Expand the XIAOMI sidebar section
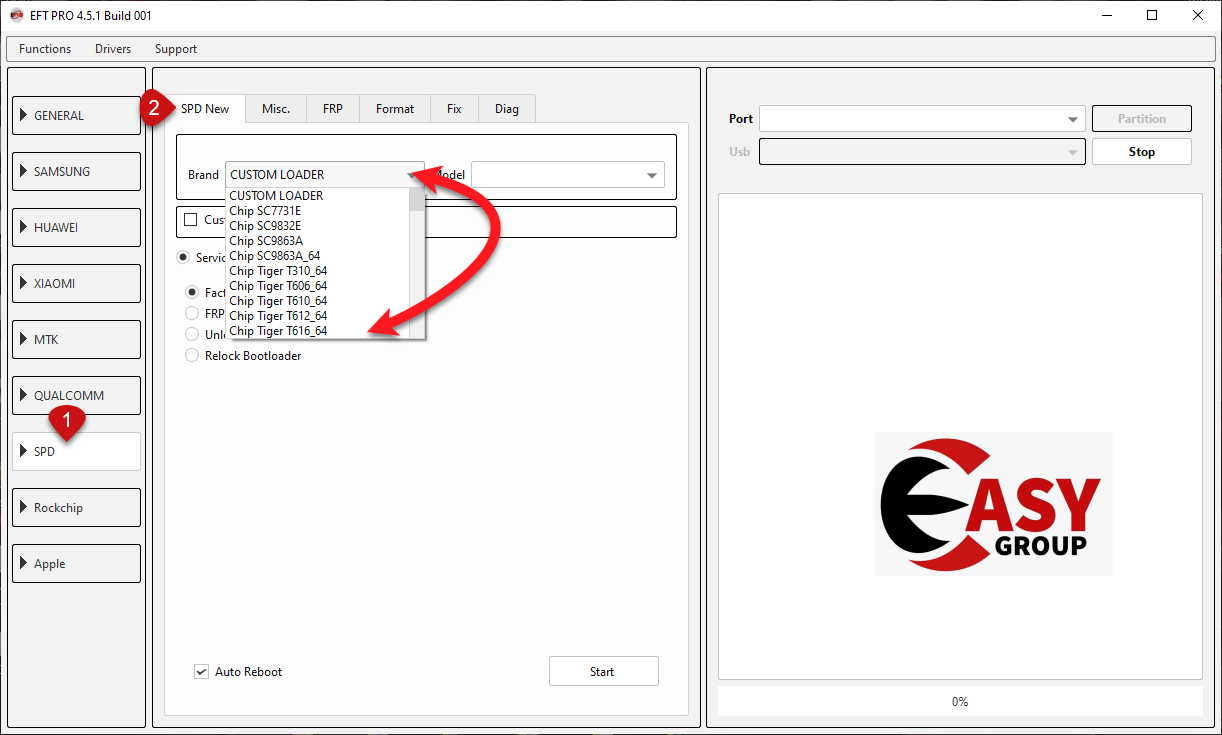Image resolution: width=1222 pixels, height=735 pixels. [x=76, y=284]
